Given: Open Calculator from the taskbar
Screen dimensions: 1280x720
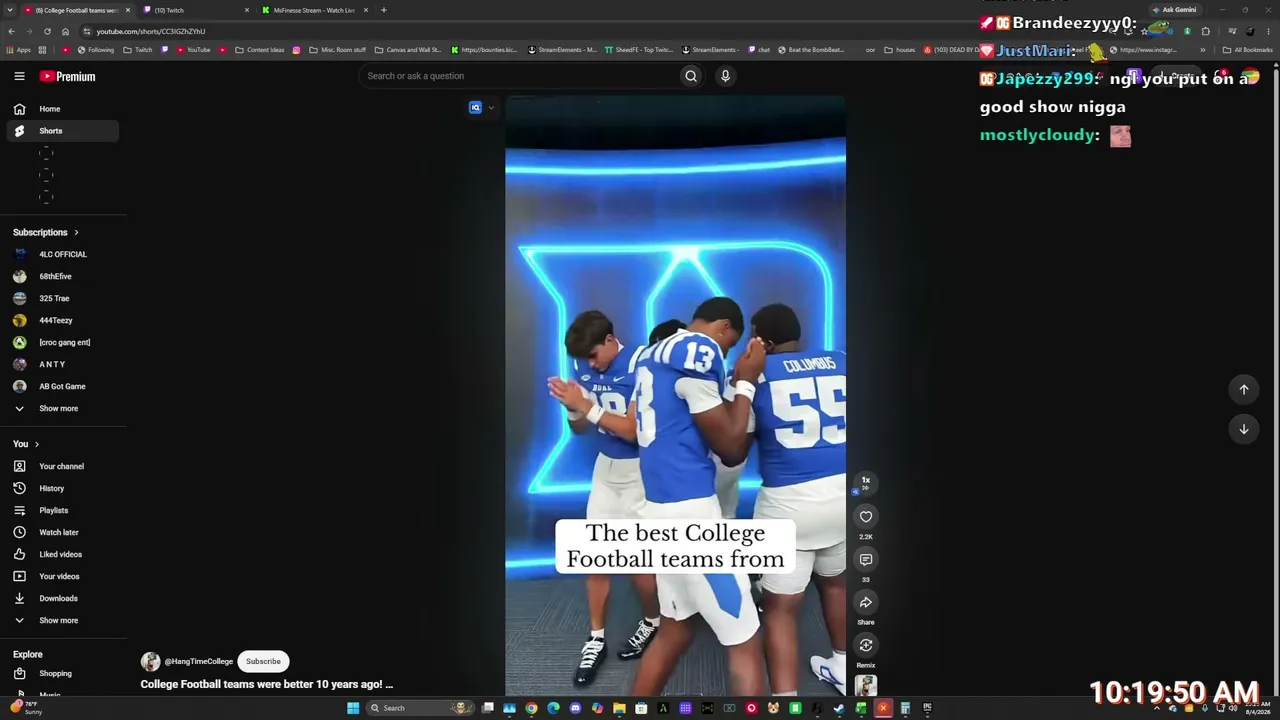Looking at the screenshot, I should 905,708.
